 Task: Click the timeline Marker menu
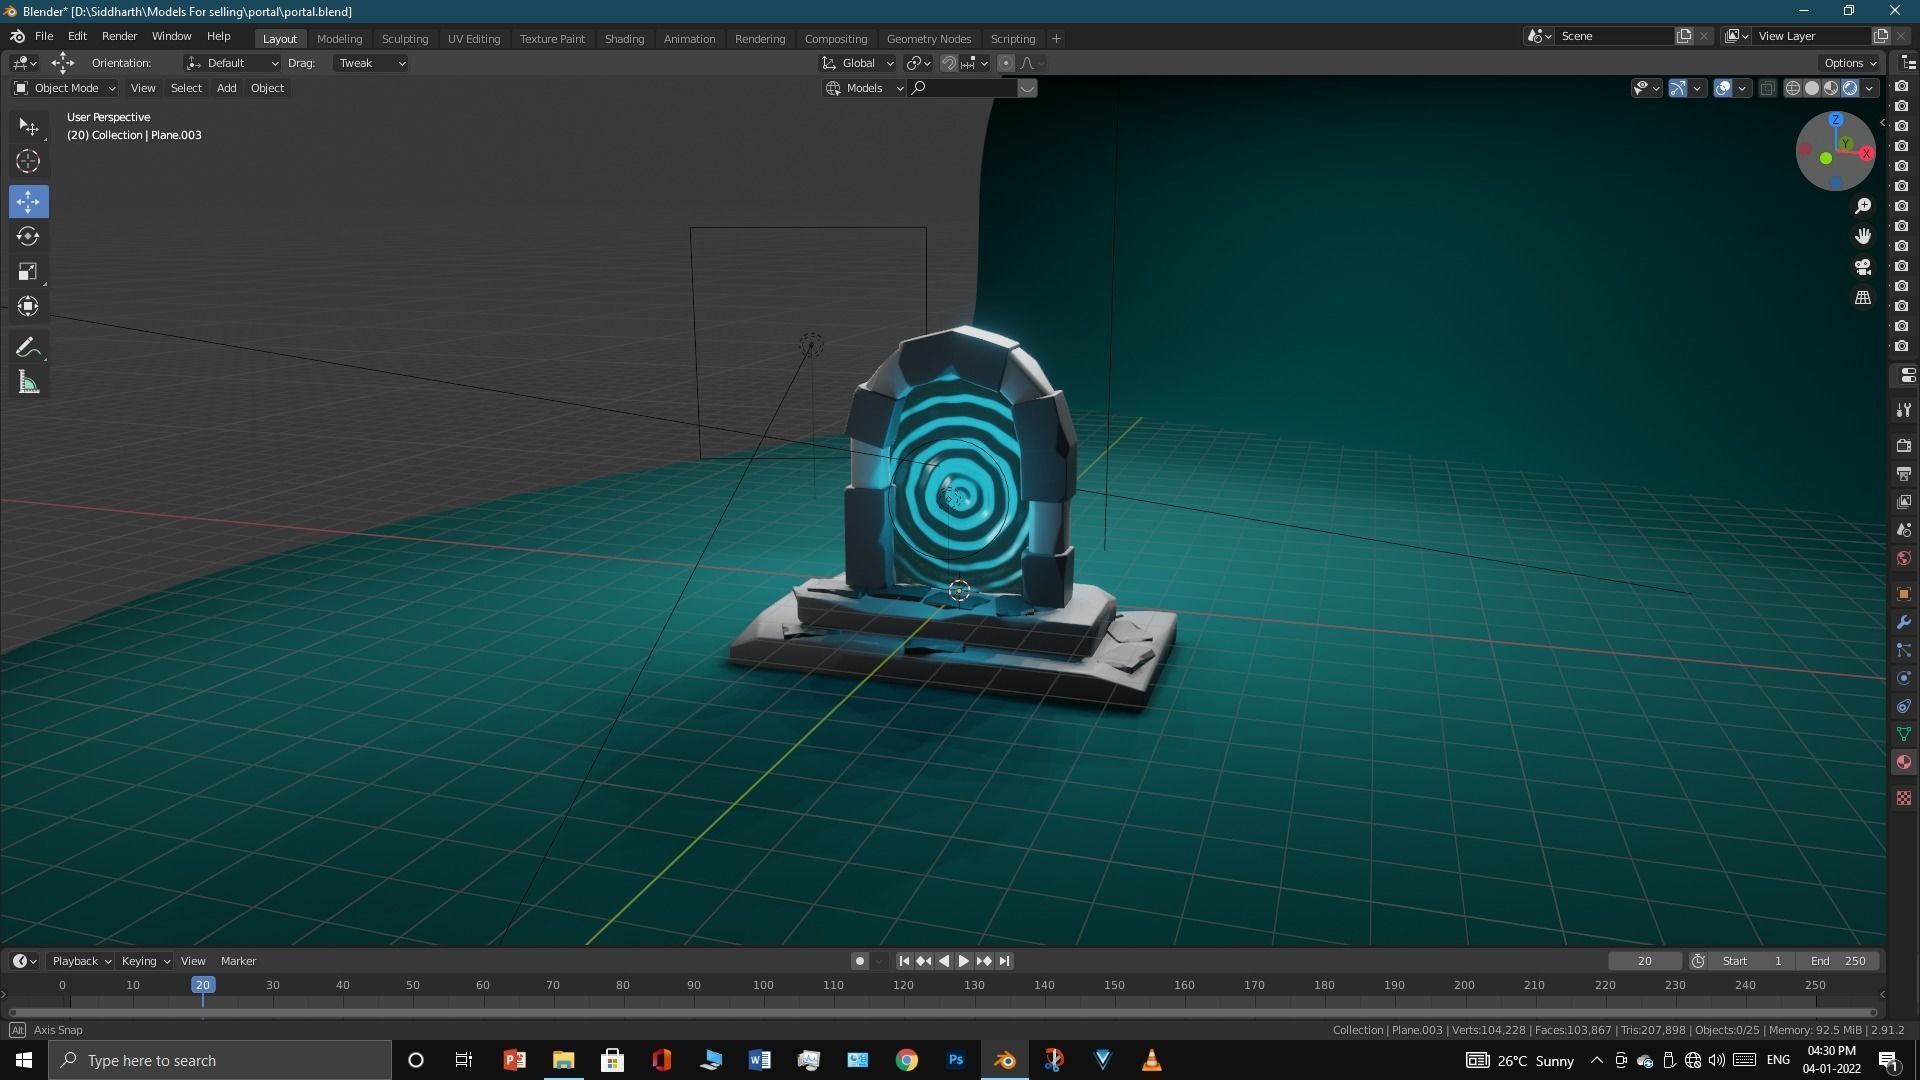238,961
